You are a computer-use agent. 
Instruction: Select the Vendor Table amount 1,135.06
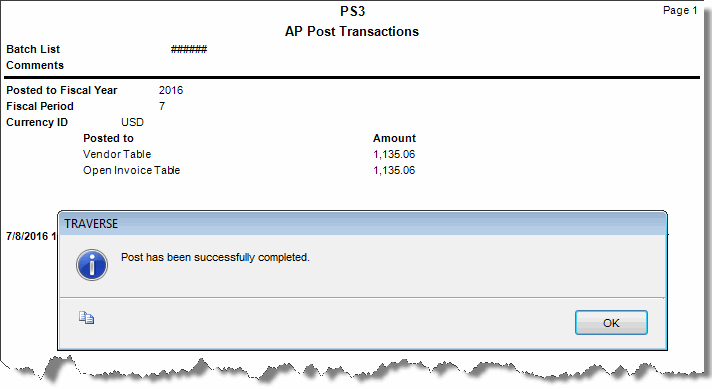coord(394,154)
